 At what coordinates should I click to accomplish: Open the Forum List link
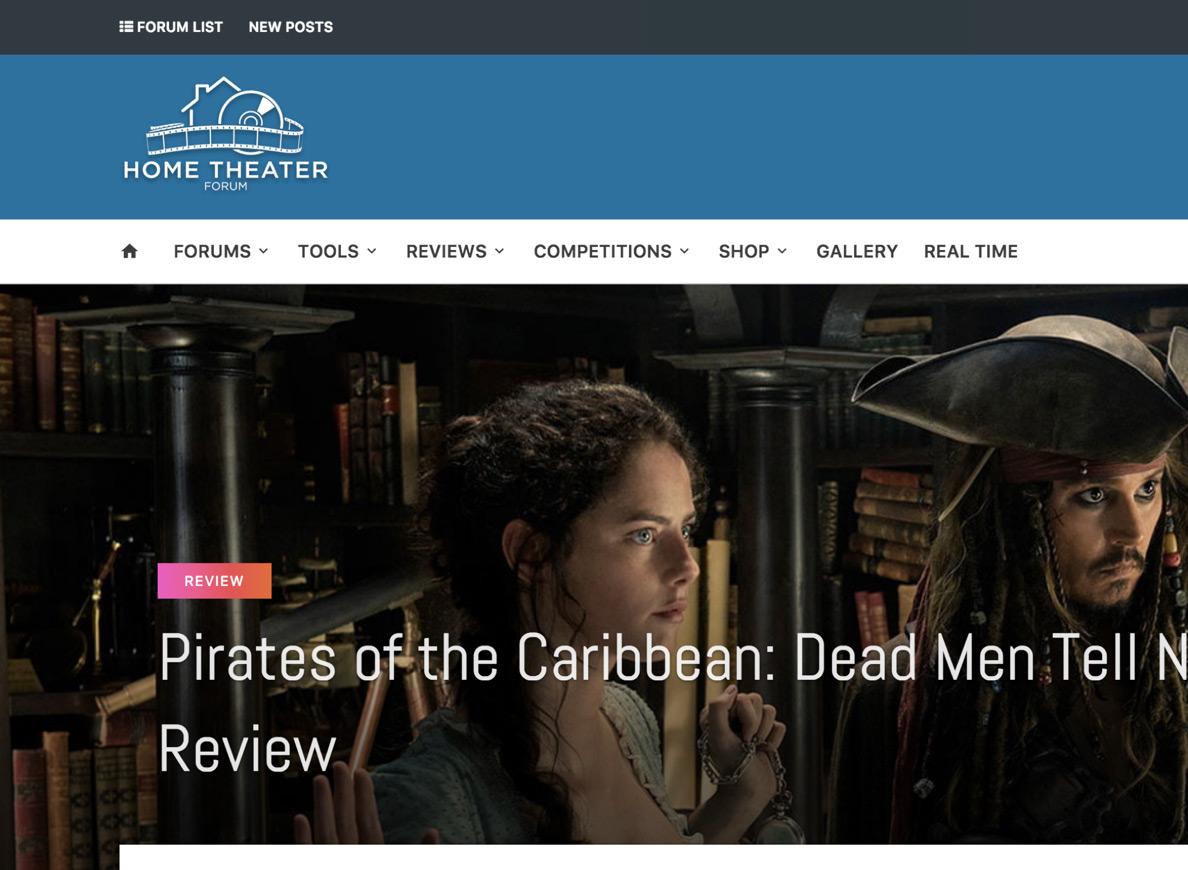click(171, 27)
